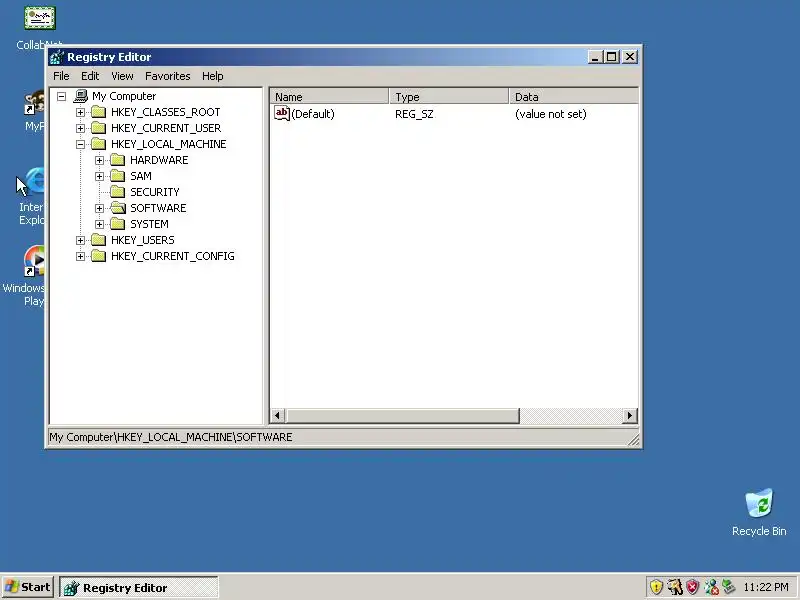This screenshot has width=800, height=600.
Task: Select the HKEY_CURRENT_CONFIG label
Action: pyautogui.click(x=172, y=256)
